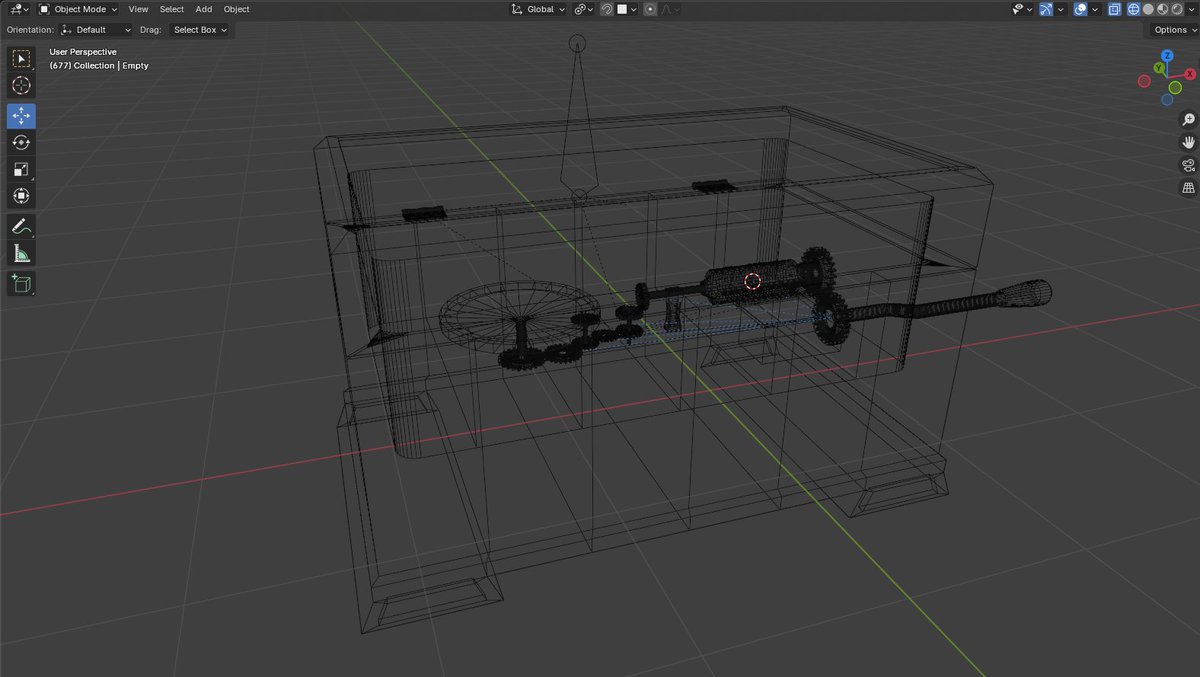This screenshot has height=677, width=1200.
Task: Click the zoom view magnifier icon
Action: [x=1188, y=118]
